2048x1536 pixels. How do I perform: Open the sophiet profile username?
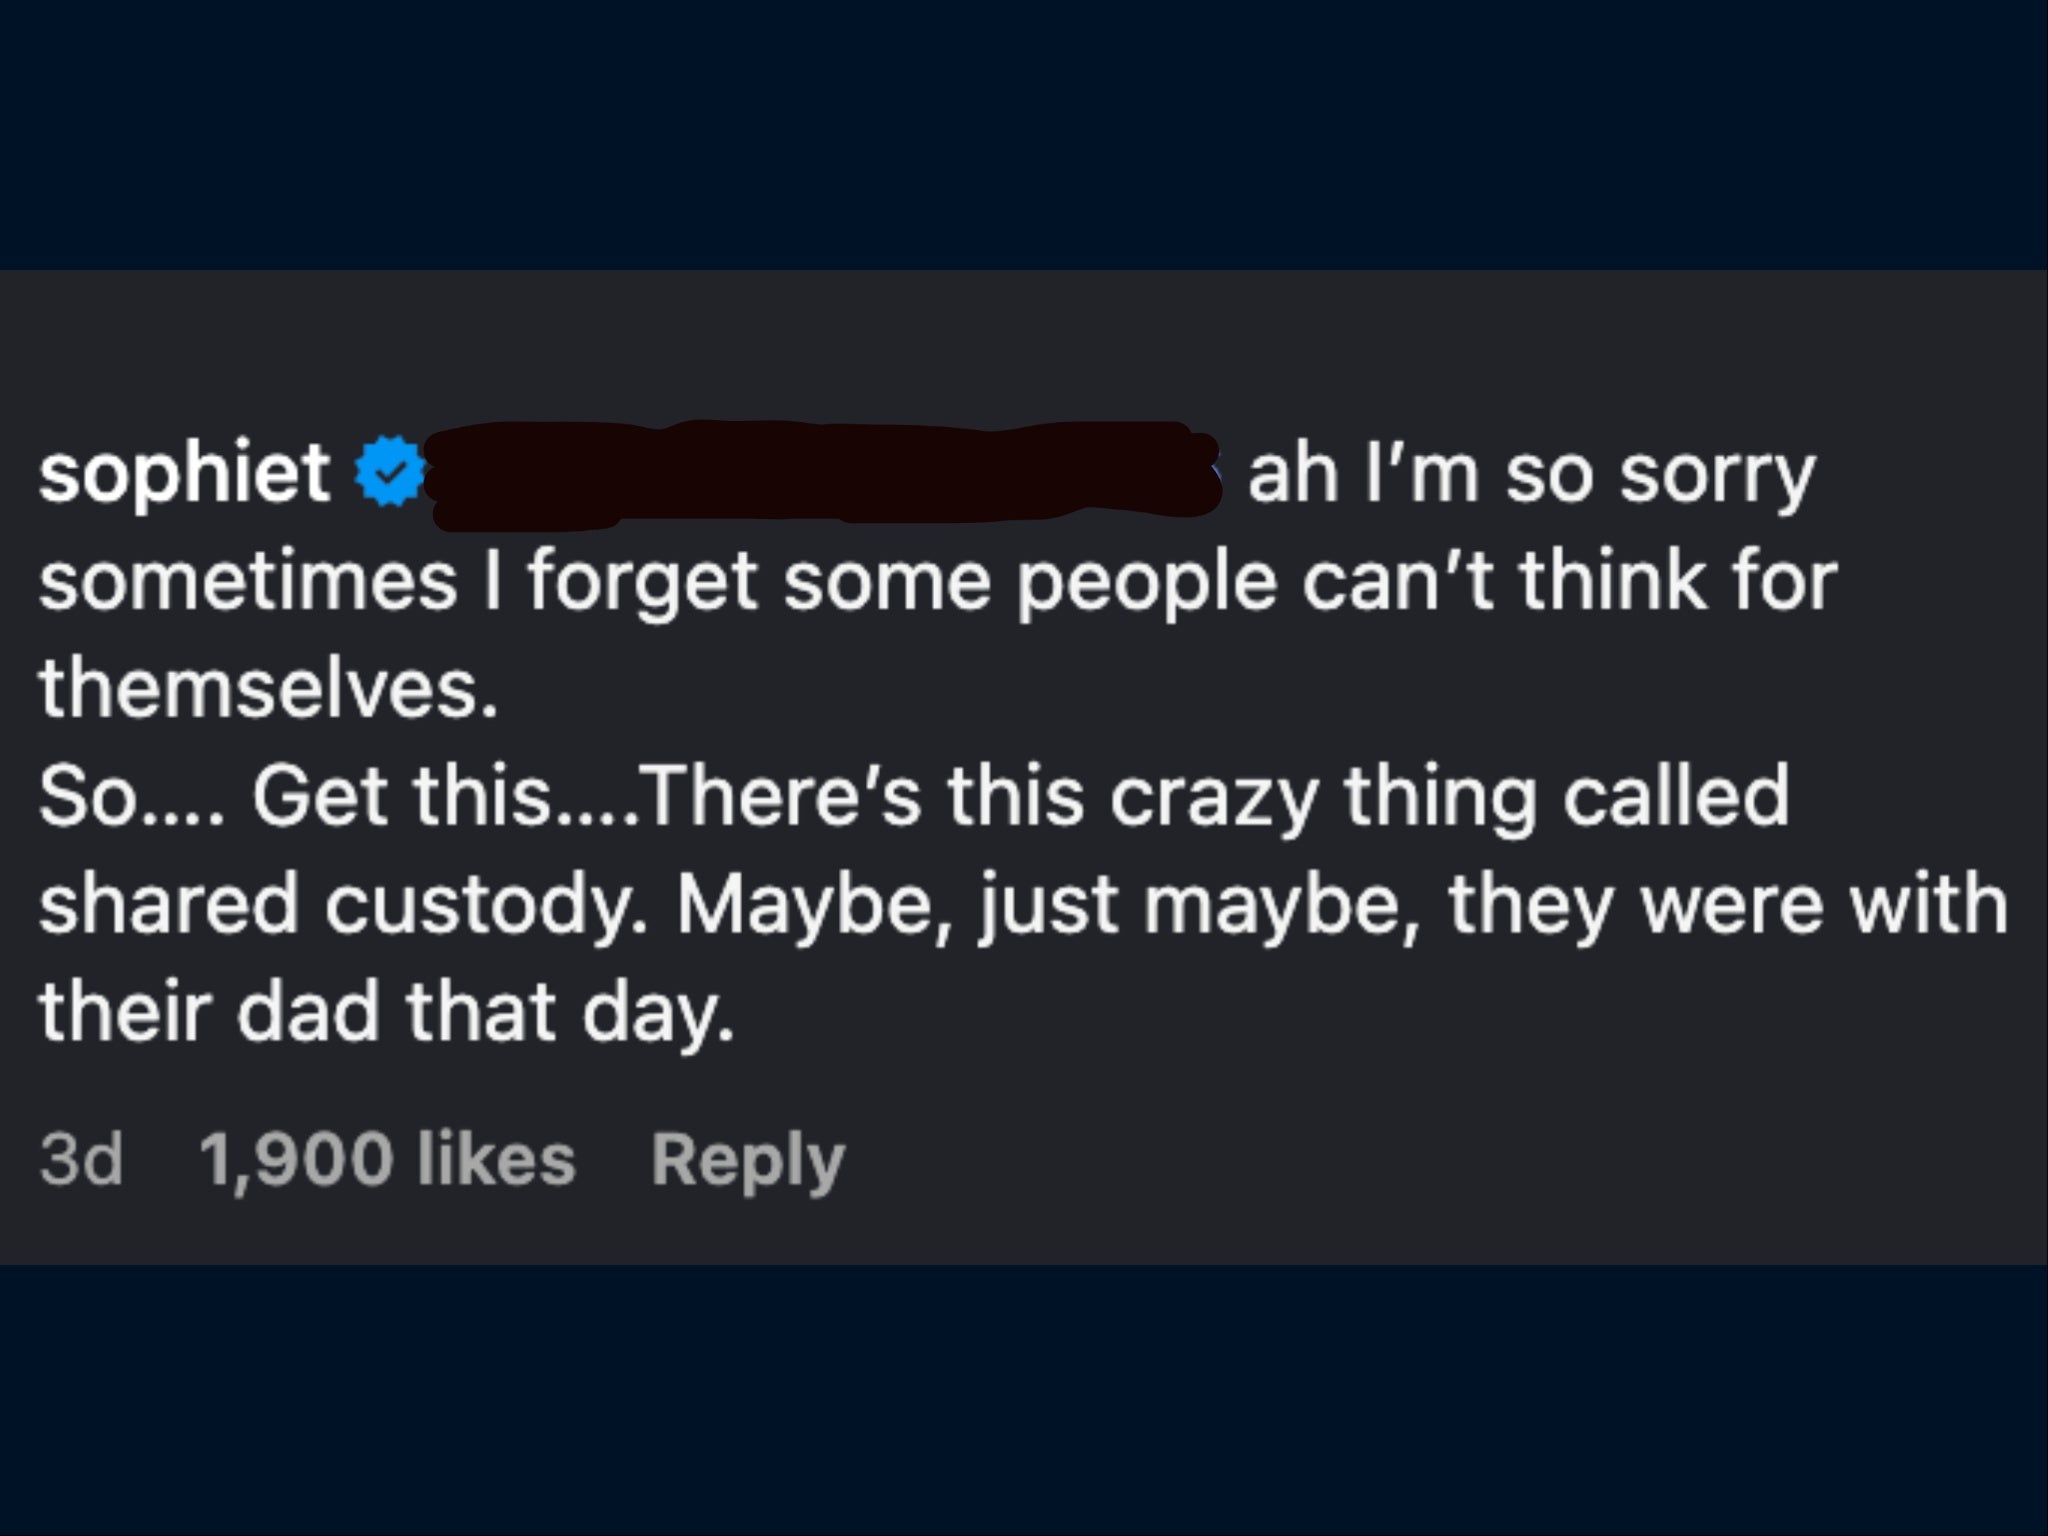185,472
